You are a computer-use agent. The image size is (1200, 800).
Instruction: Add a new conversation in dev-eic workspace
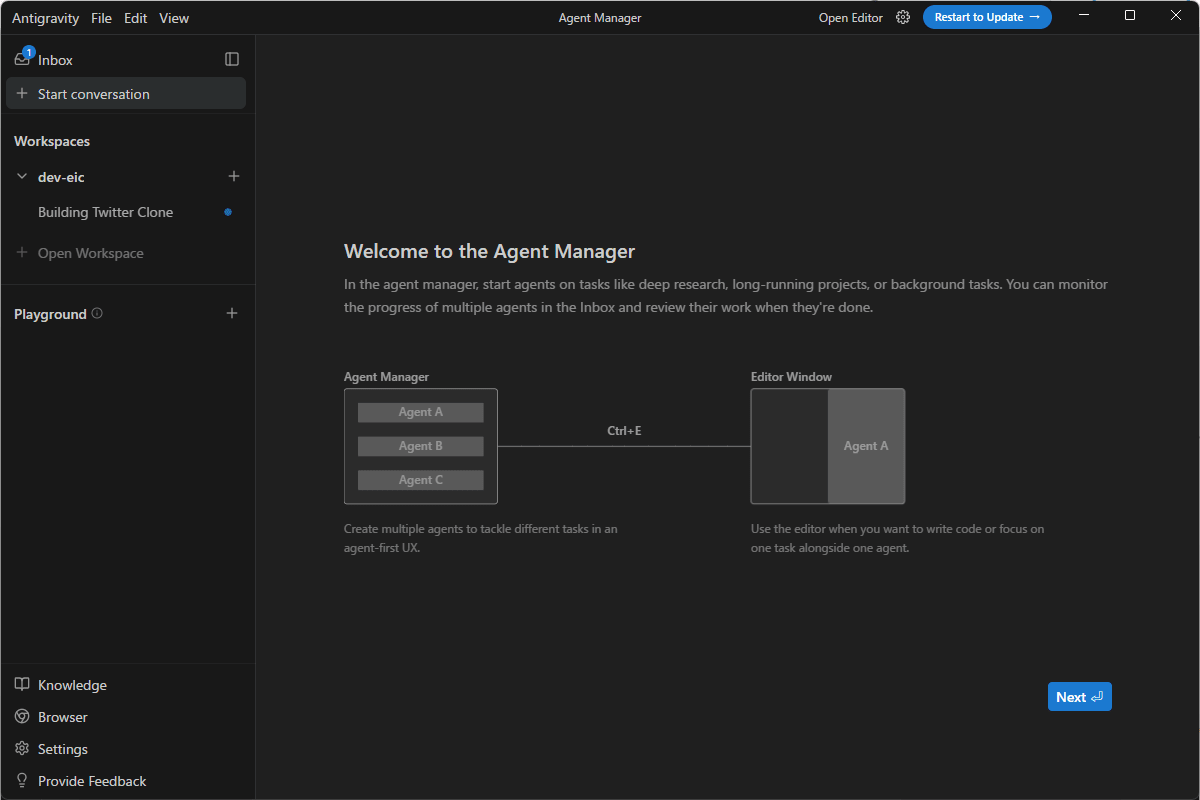click(233, 176)
